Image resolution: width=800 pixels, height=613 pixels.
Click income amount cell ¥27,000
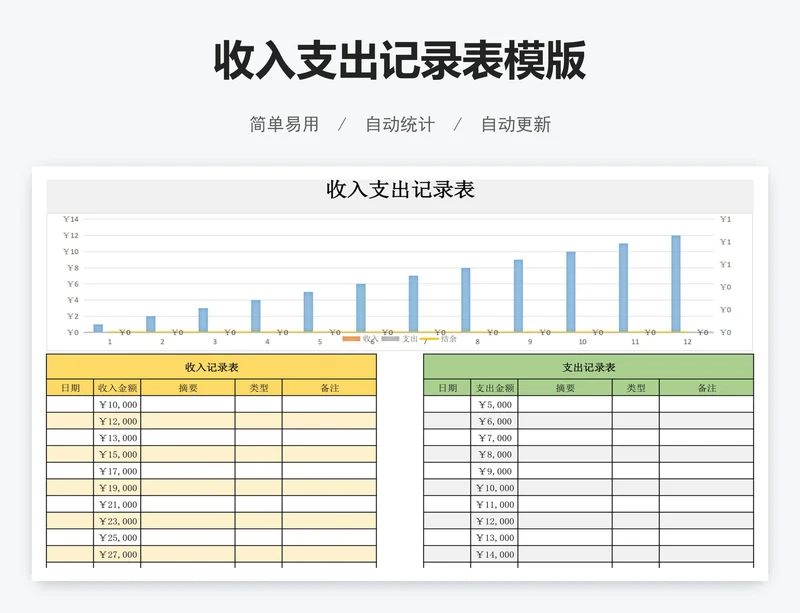pos(117,554)
